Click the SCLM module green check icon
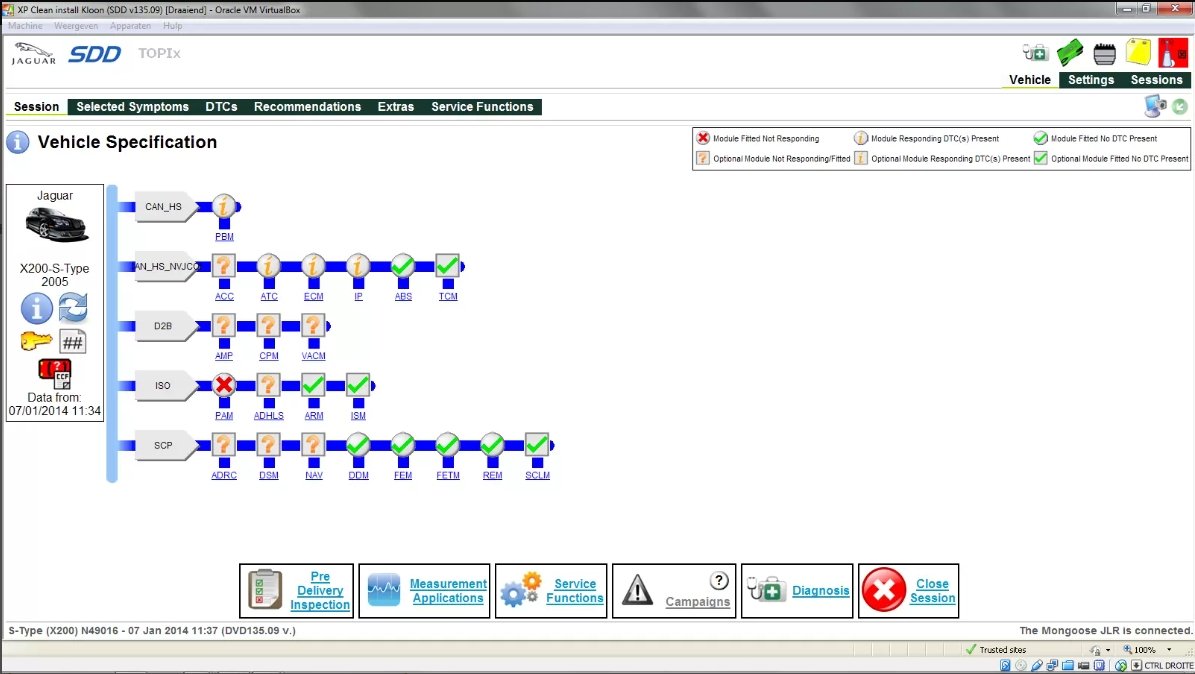 (x=537, y=445)
